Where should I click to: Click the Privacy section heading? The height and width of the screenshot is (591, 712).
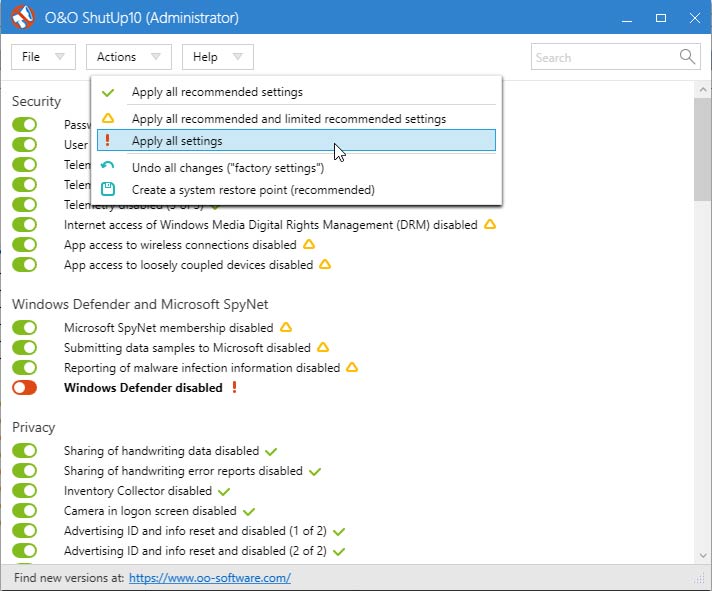(x=34, y=428)
